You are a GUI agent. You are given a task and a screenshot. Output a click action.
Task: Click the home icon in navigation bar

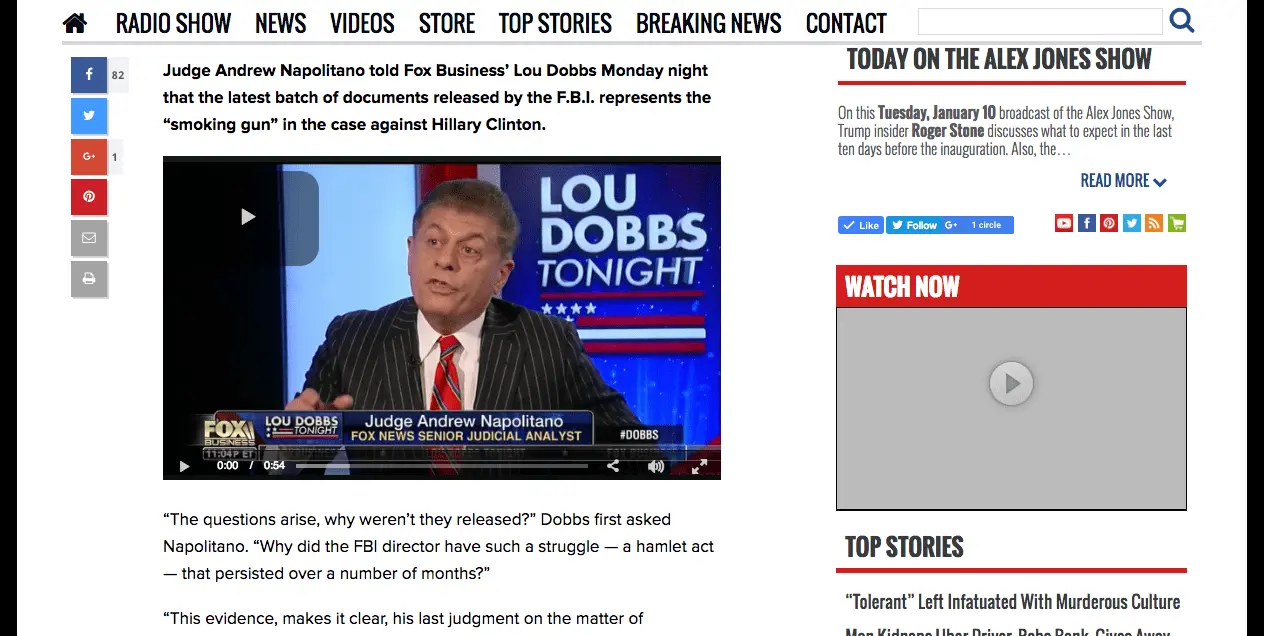tap(75, 22)
